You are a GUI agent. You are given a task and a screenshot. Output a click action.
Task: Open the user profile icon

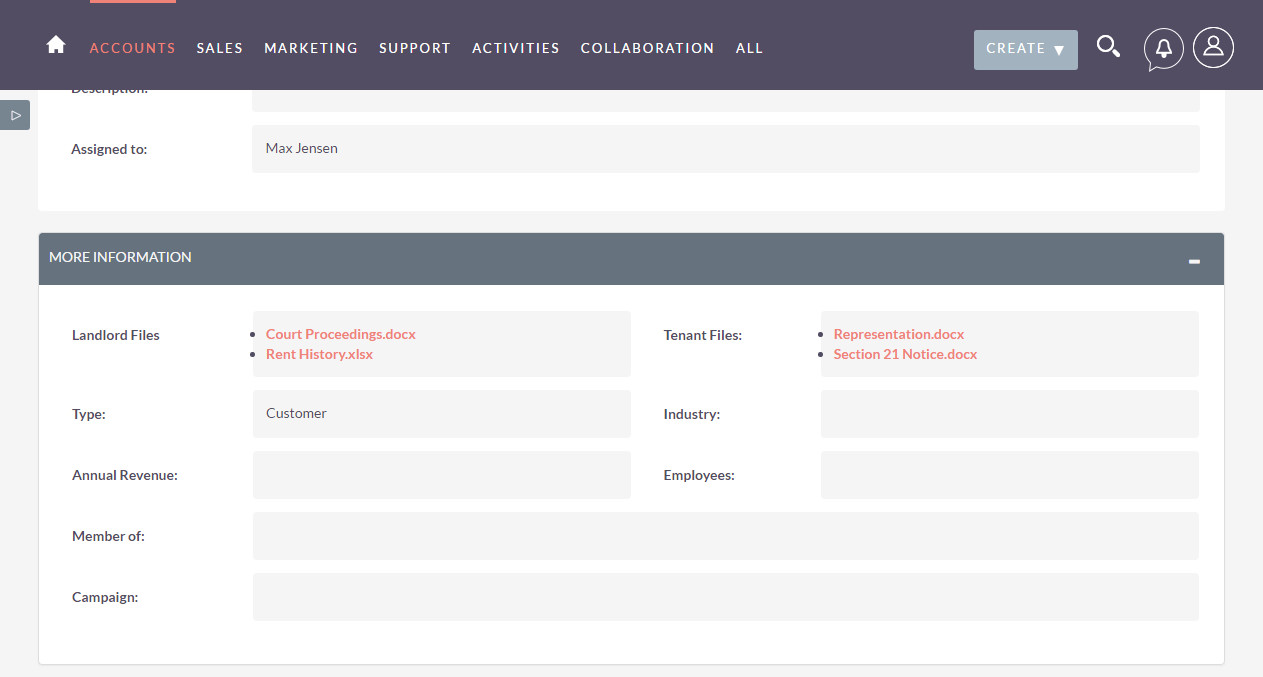[1213, 47]
